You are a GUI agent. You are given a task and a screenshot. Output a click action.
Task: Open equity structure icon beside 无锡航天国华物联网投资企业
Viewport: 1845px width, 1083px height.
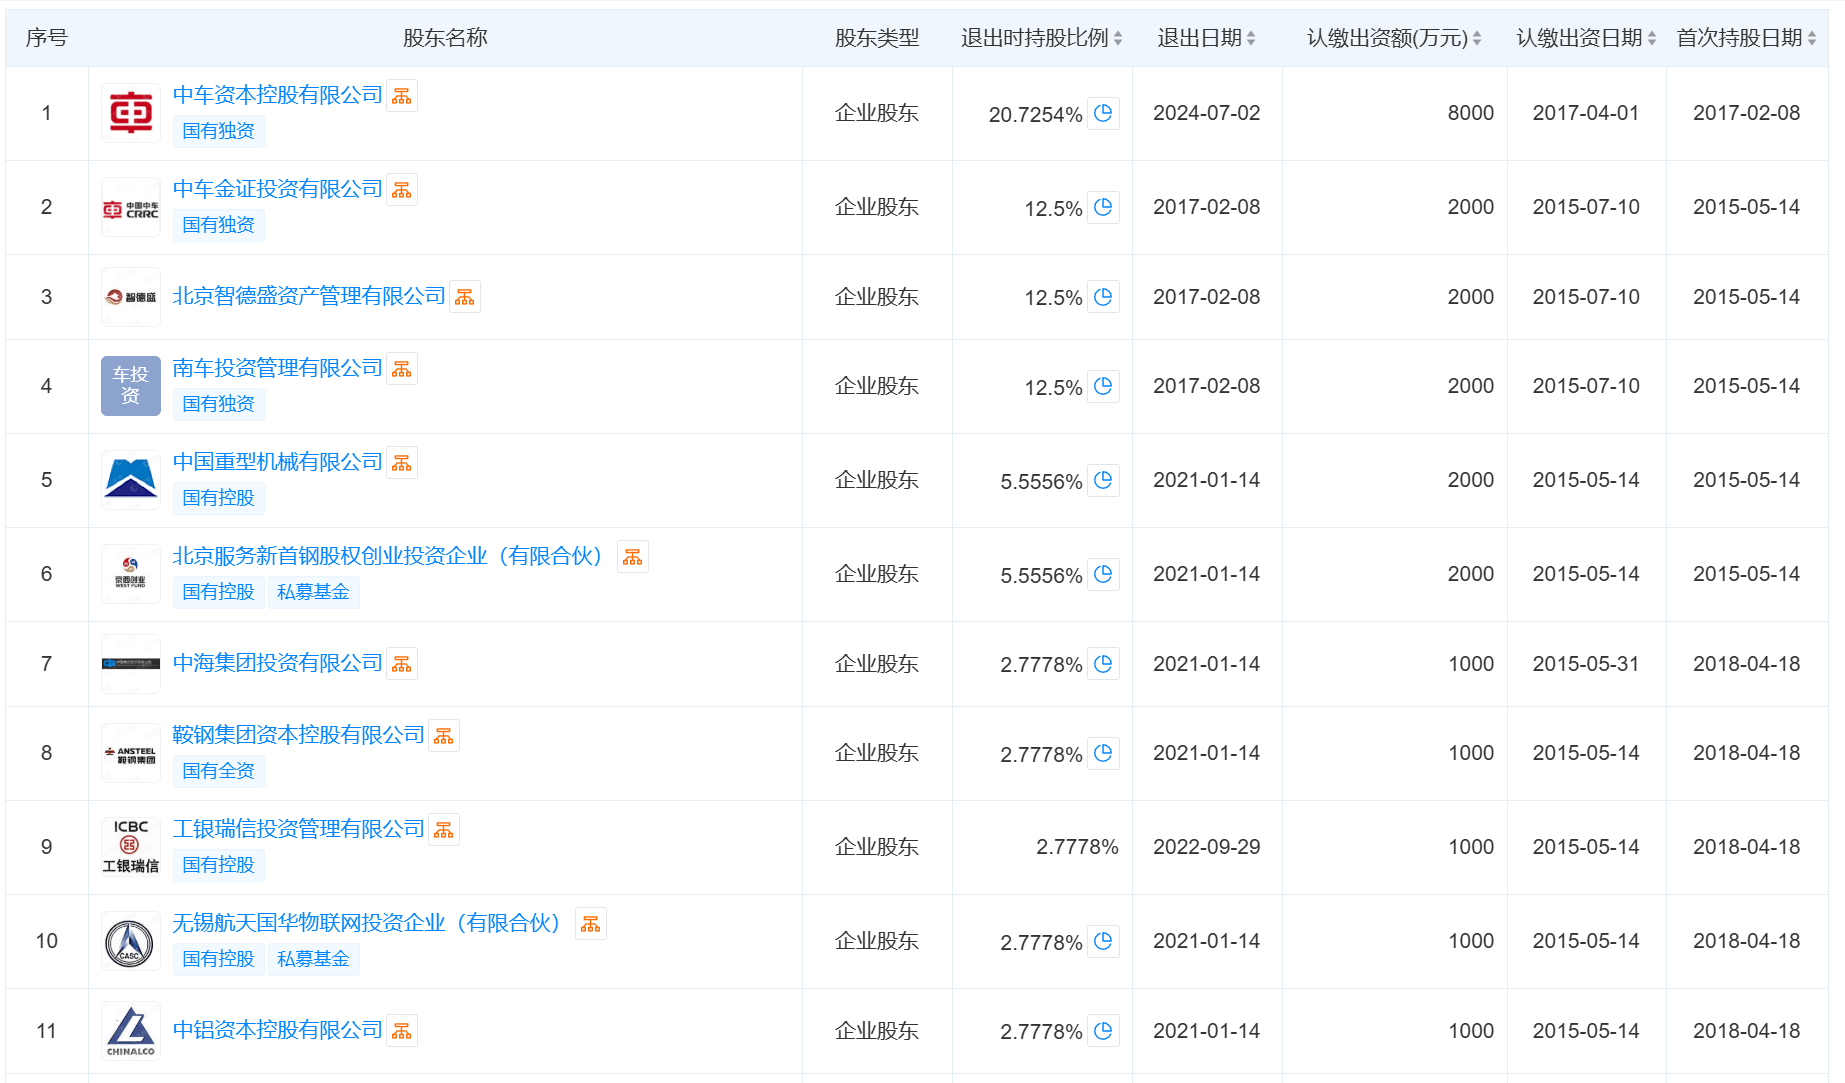(591, 924)
